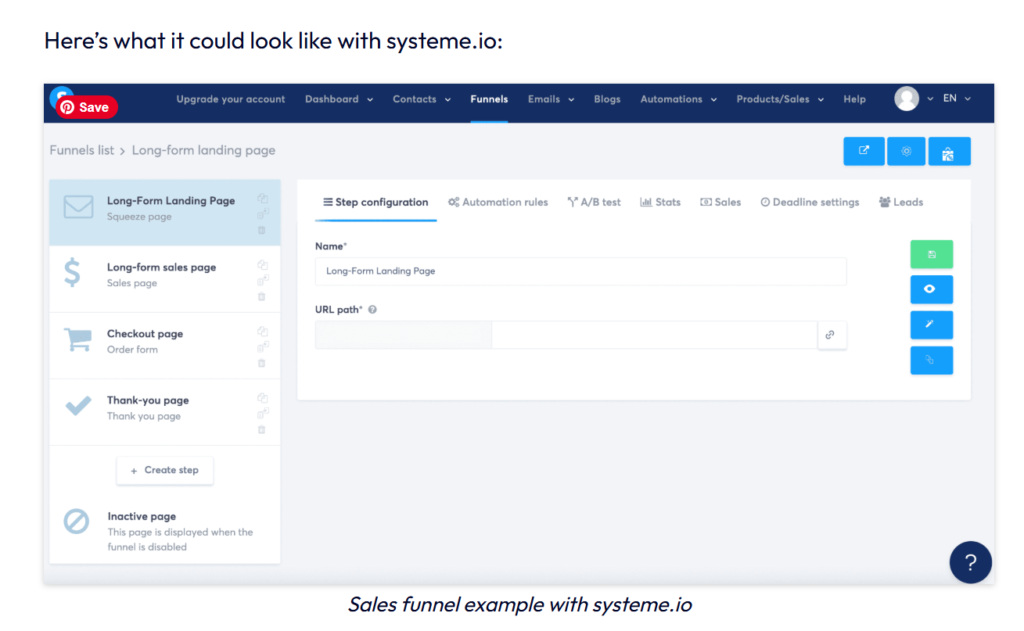Open page editor with magic wand button
The width and height of the screenshot is (1024, 631).
click(x=931, y=325)
